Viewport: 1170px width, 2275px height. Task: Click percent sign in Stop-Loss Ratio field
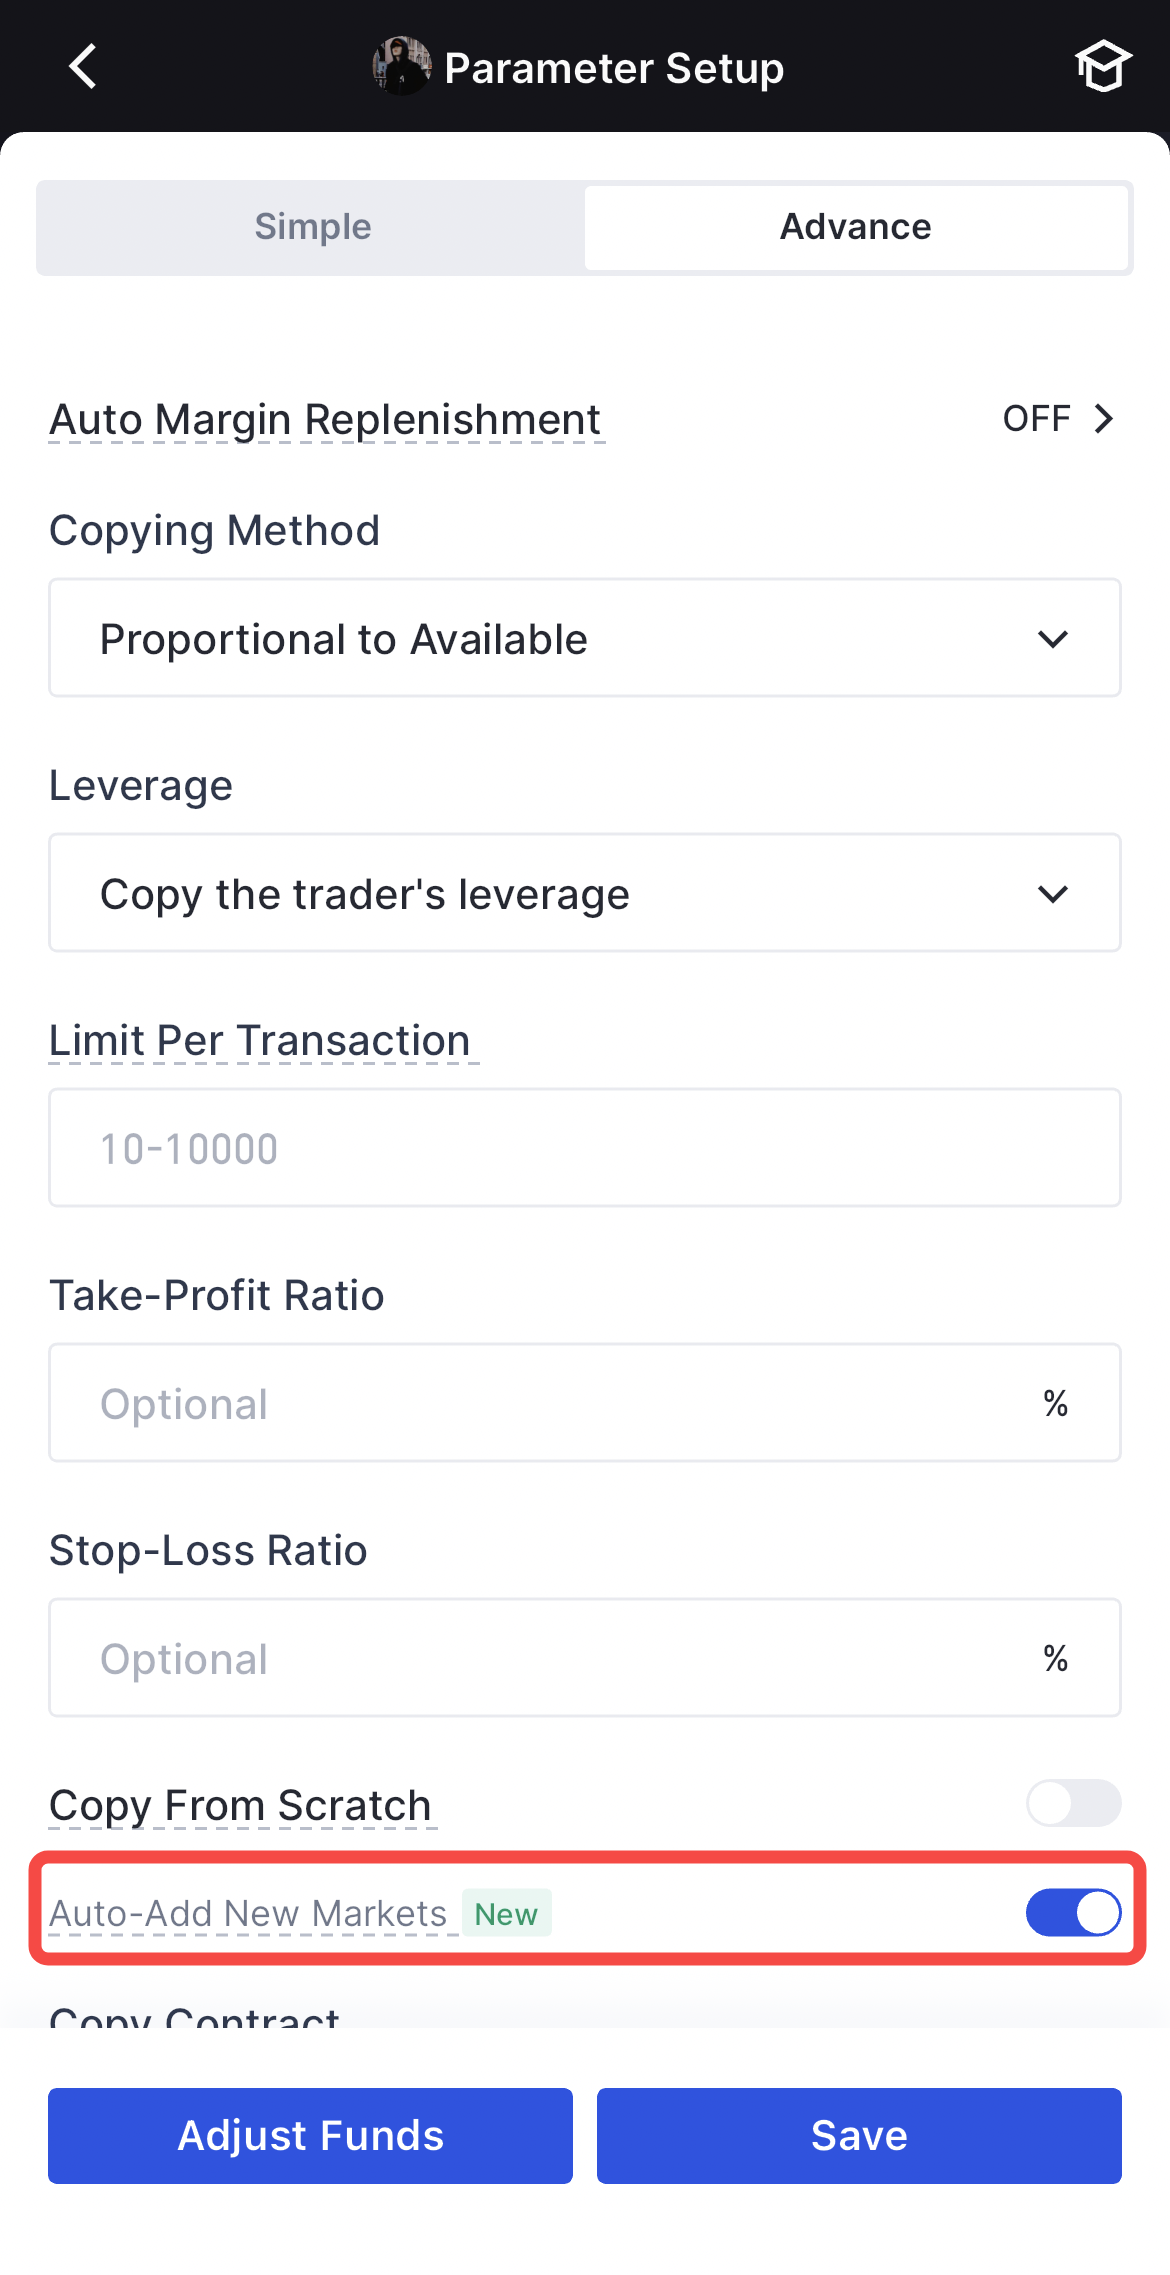click(x=1055, y=1658)
